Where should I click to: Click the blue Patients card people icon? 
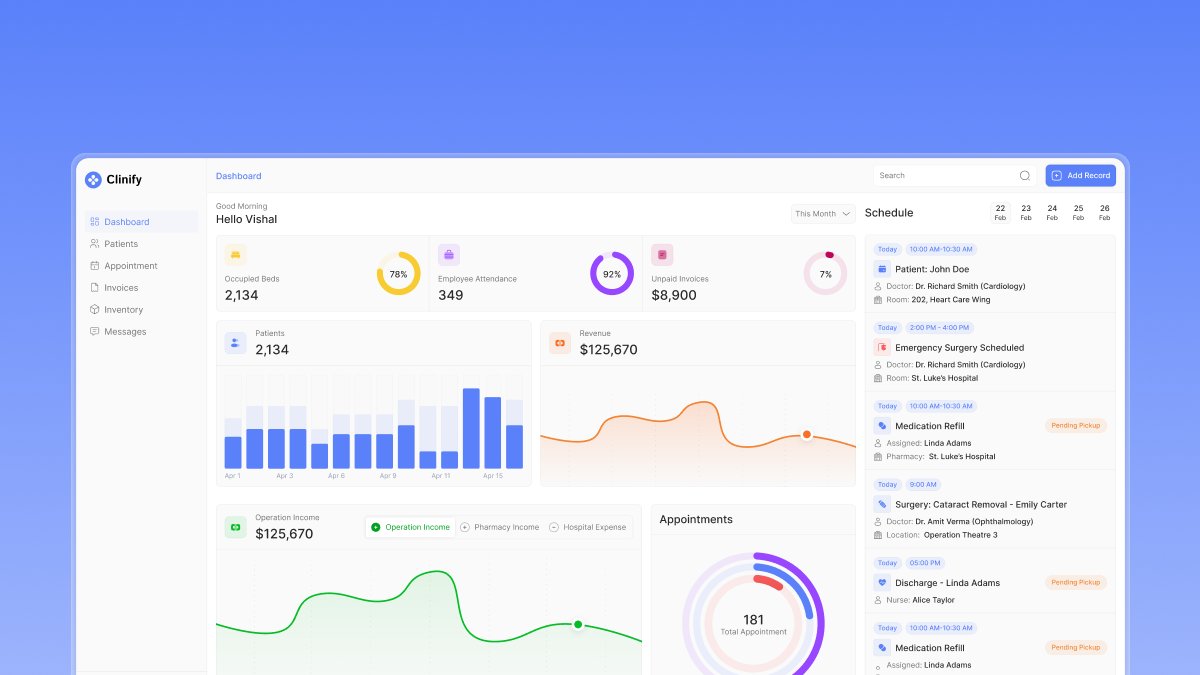pyautogui.click(x=235, y=343)
